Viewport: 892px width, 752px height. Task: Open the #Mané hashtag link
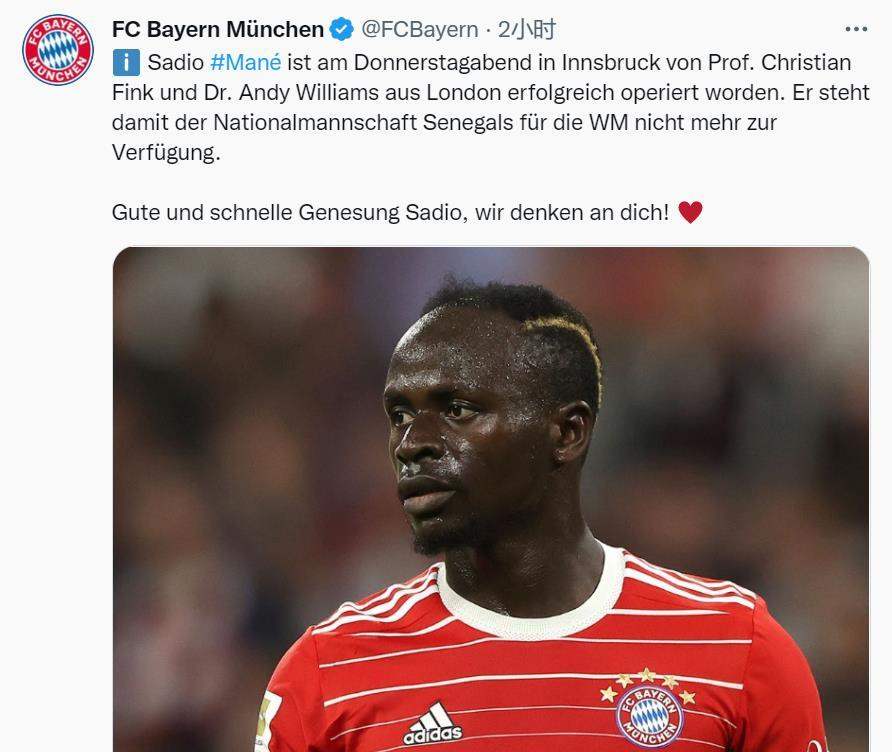[245, 62]
